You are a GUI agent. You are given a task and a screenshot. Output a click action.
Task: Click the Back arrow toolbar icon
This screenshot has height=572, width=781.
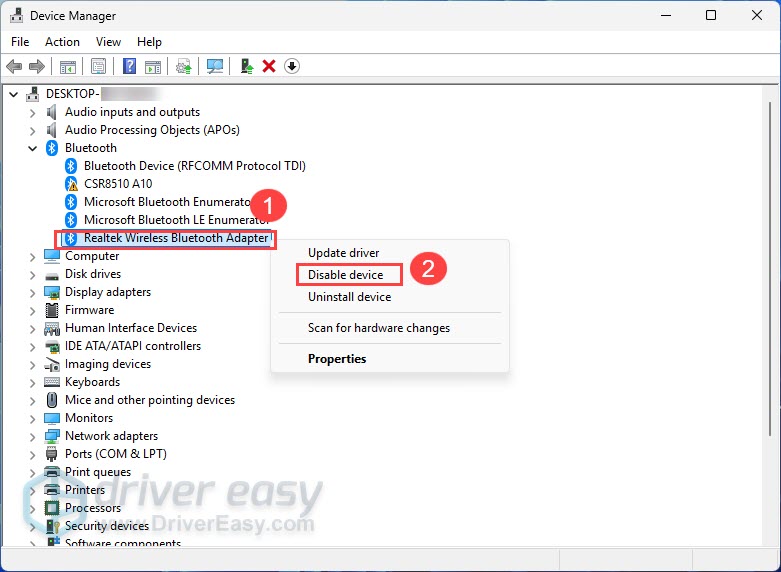coord(14,66)
